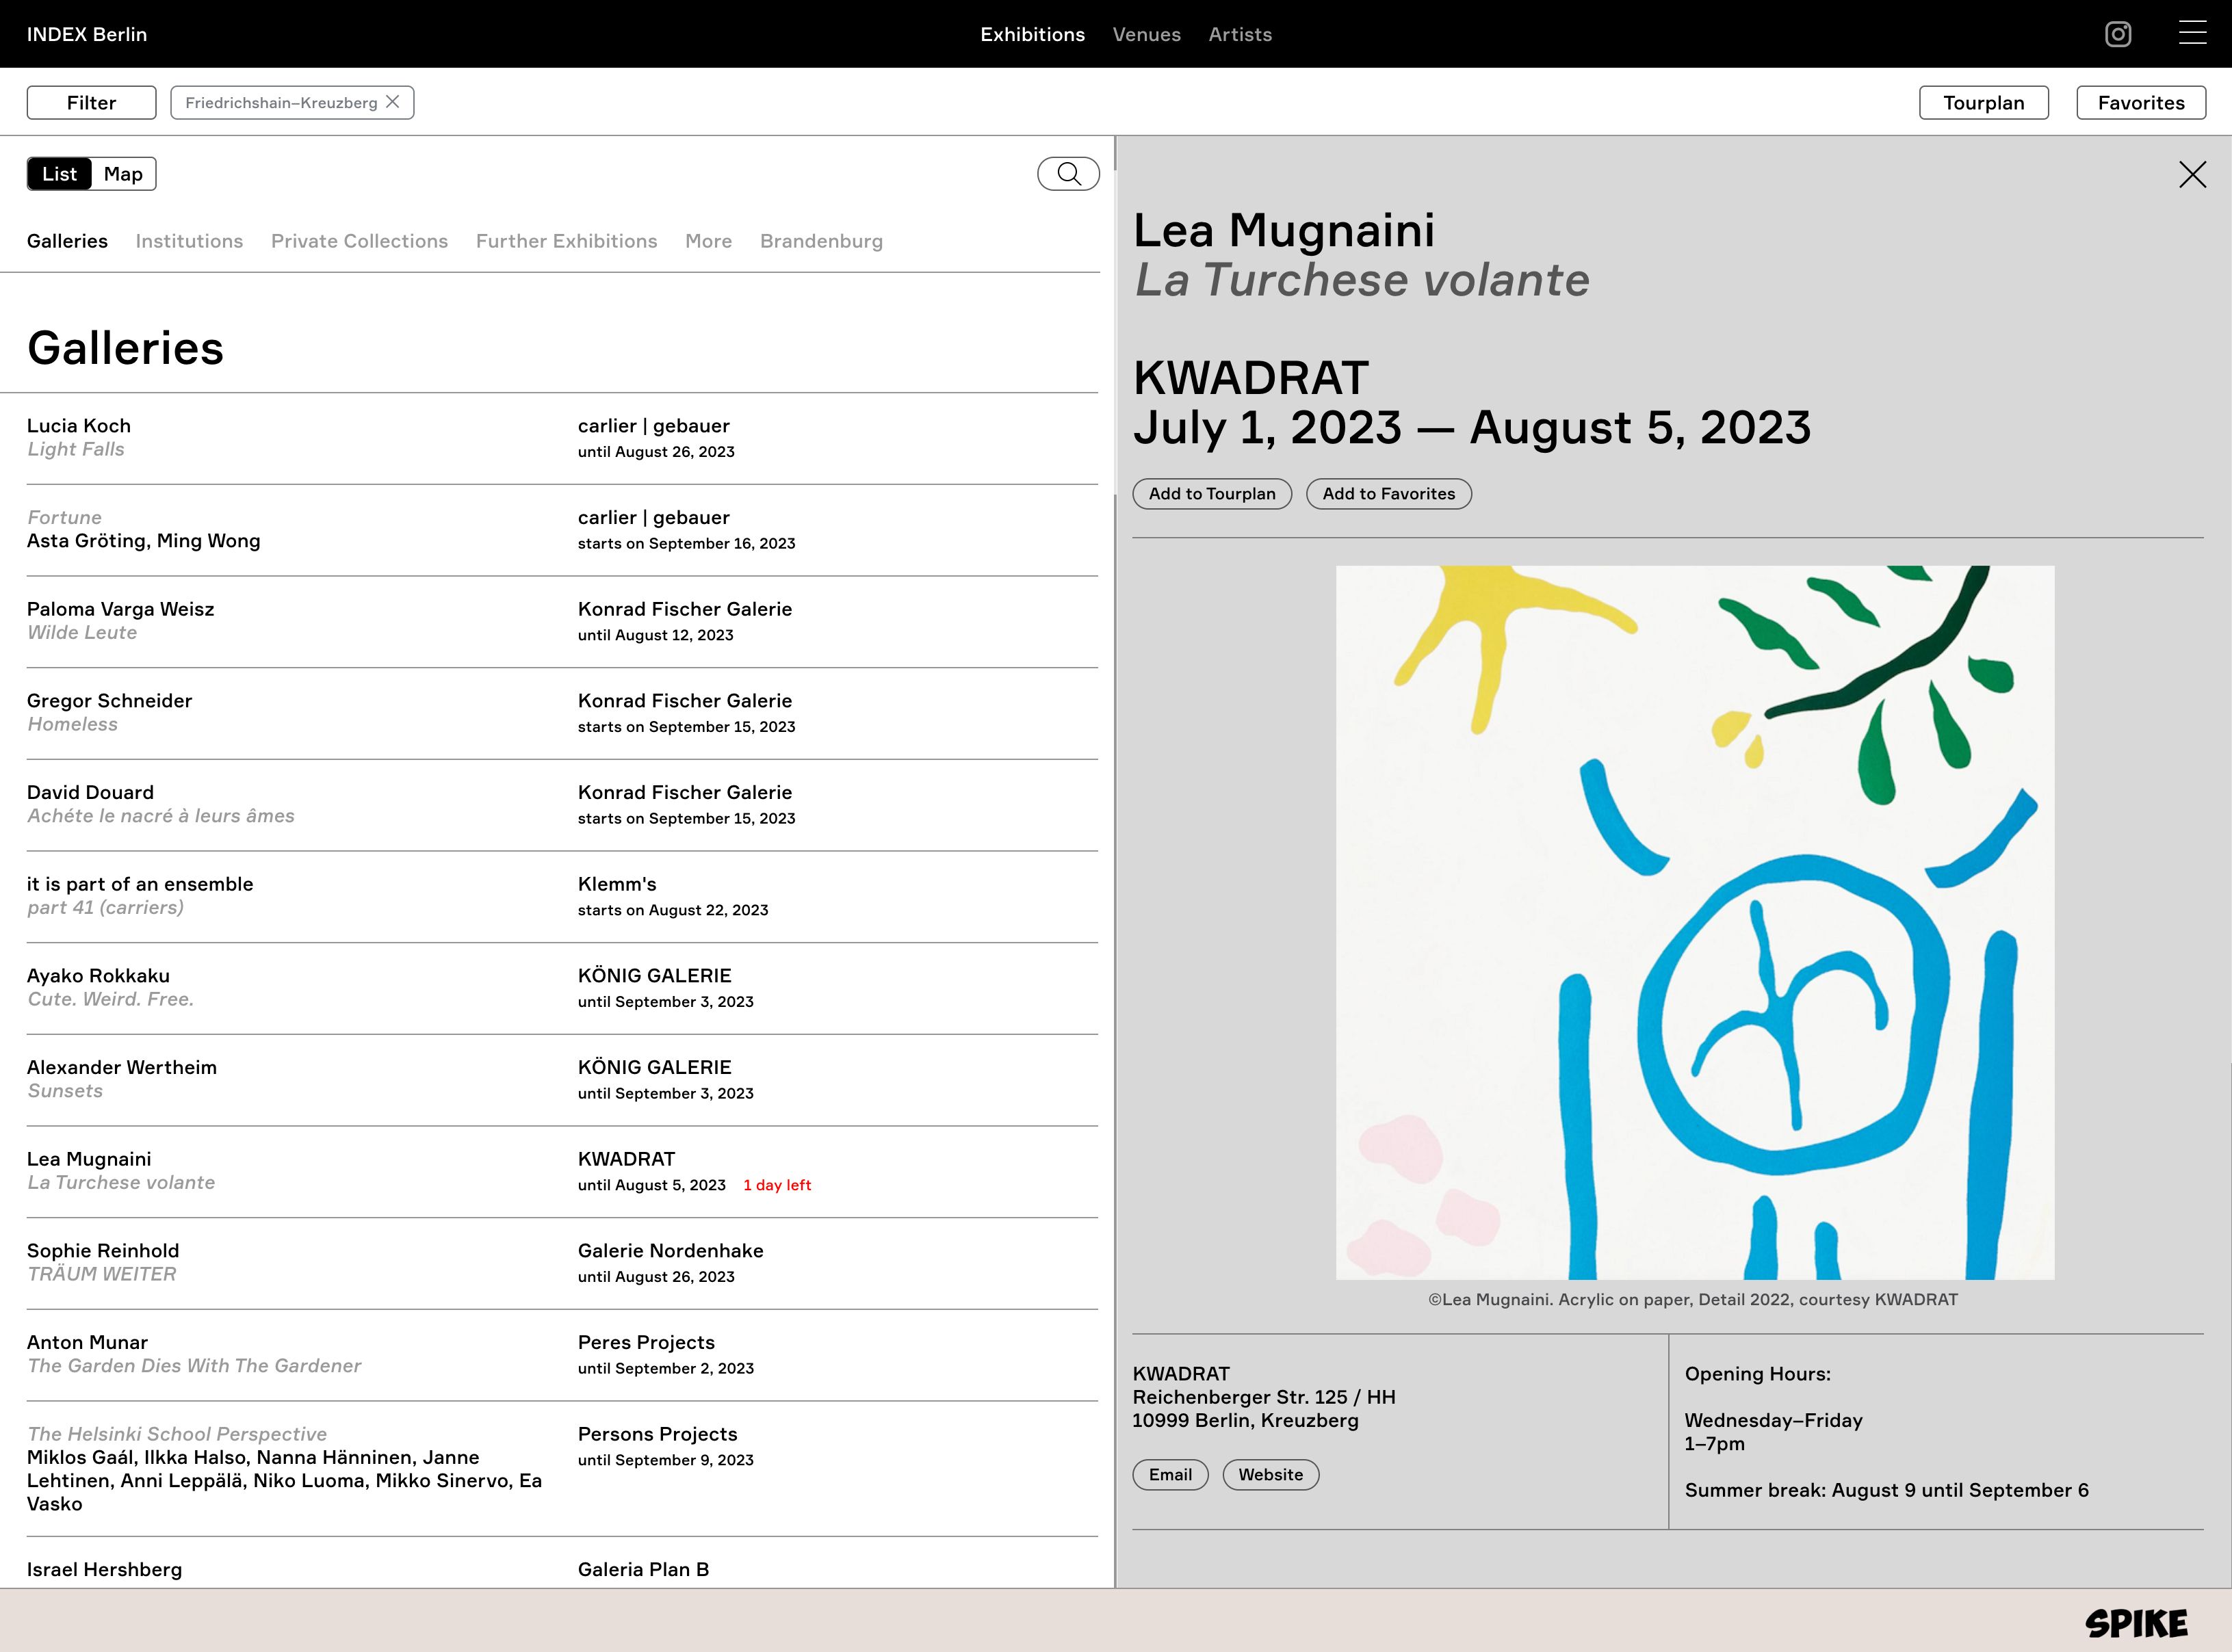This screenshot has width=2232, height=1652.
Task: Select the Institutions tab
Action: [189, 241]
